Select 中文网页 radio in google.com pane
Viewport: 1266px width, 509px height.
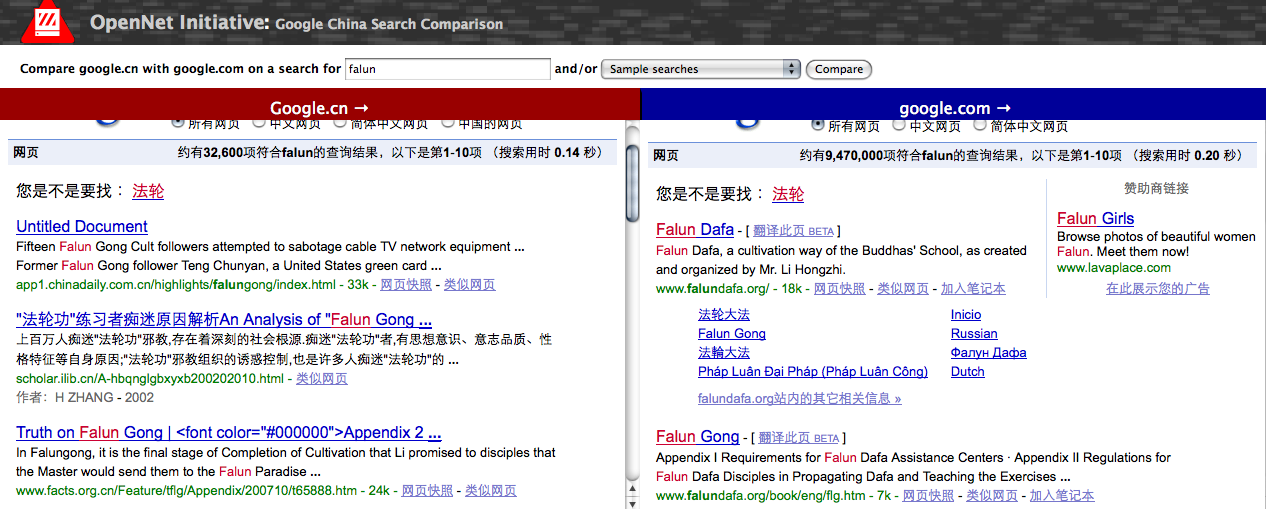point(899,125)
